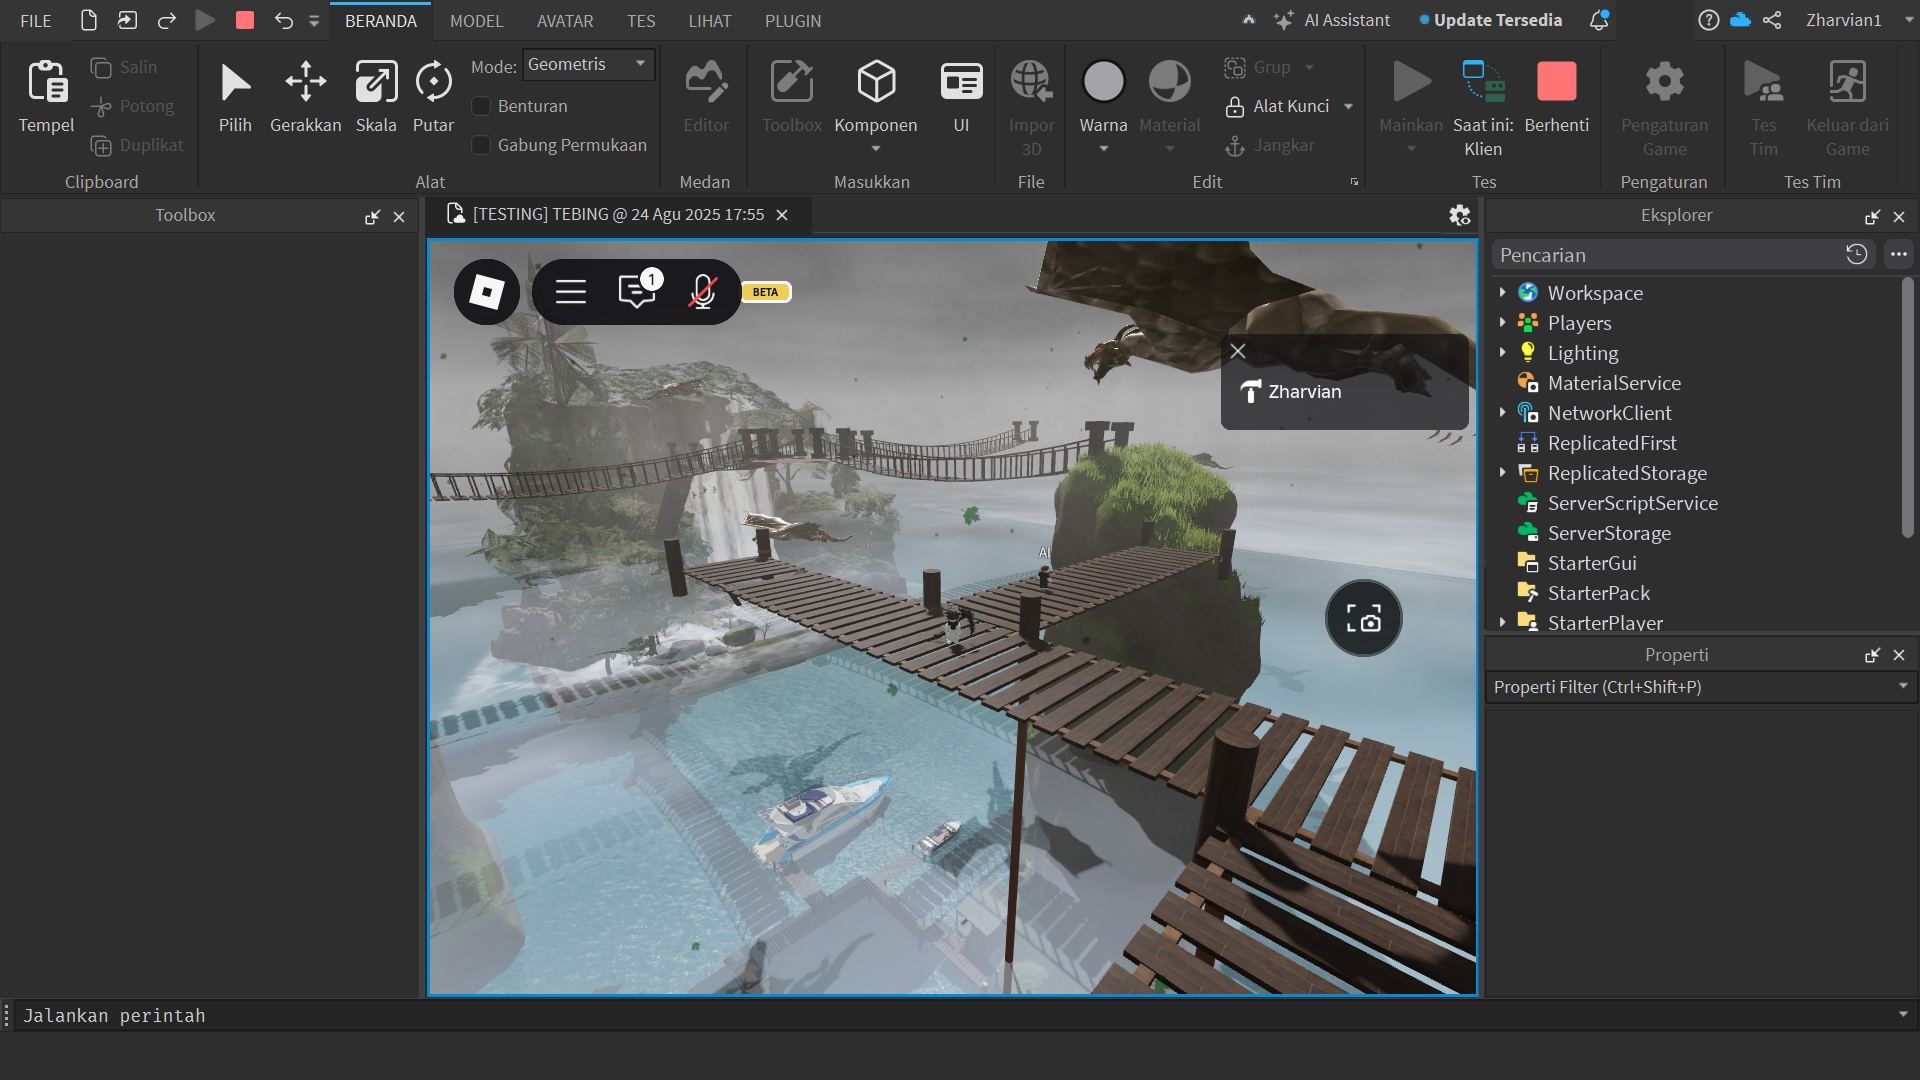Switch to the LIHAT ribbon tab
Screen dimensions: 1920x1080
710,21
